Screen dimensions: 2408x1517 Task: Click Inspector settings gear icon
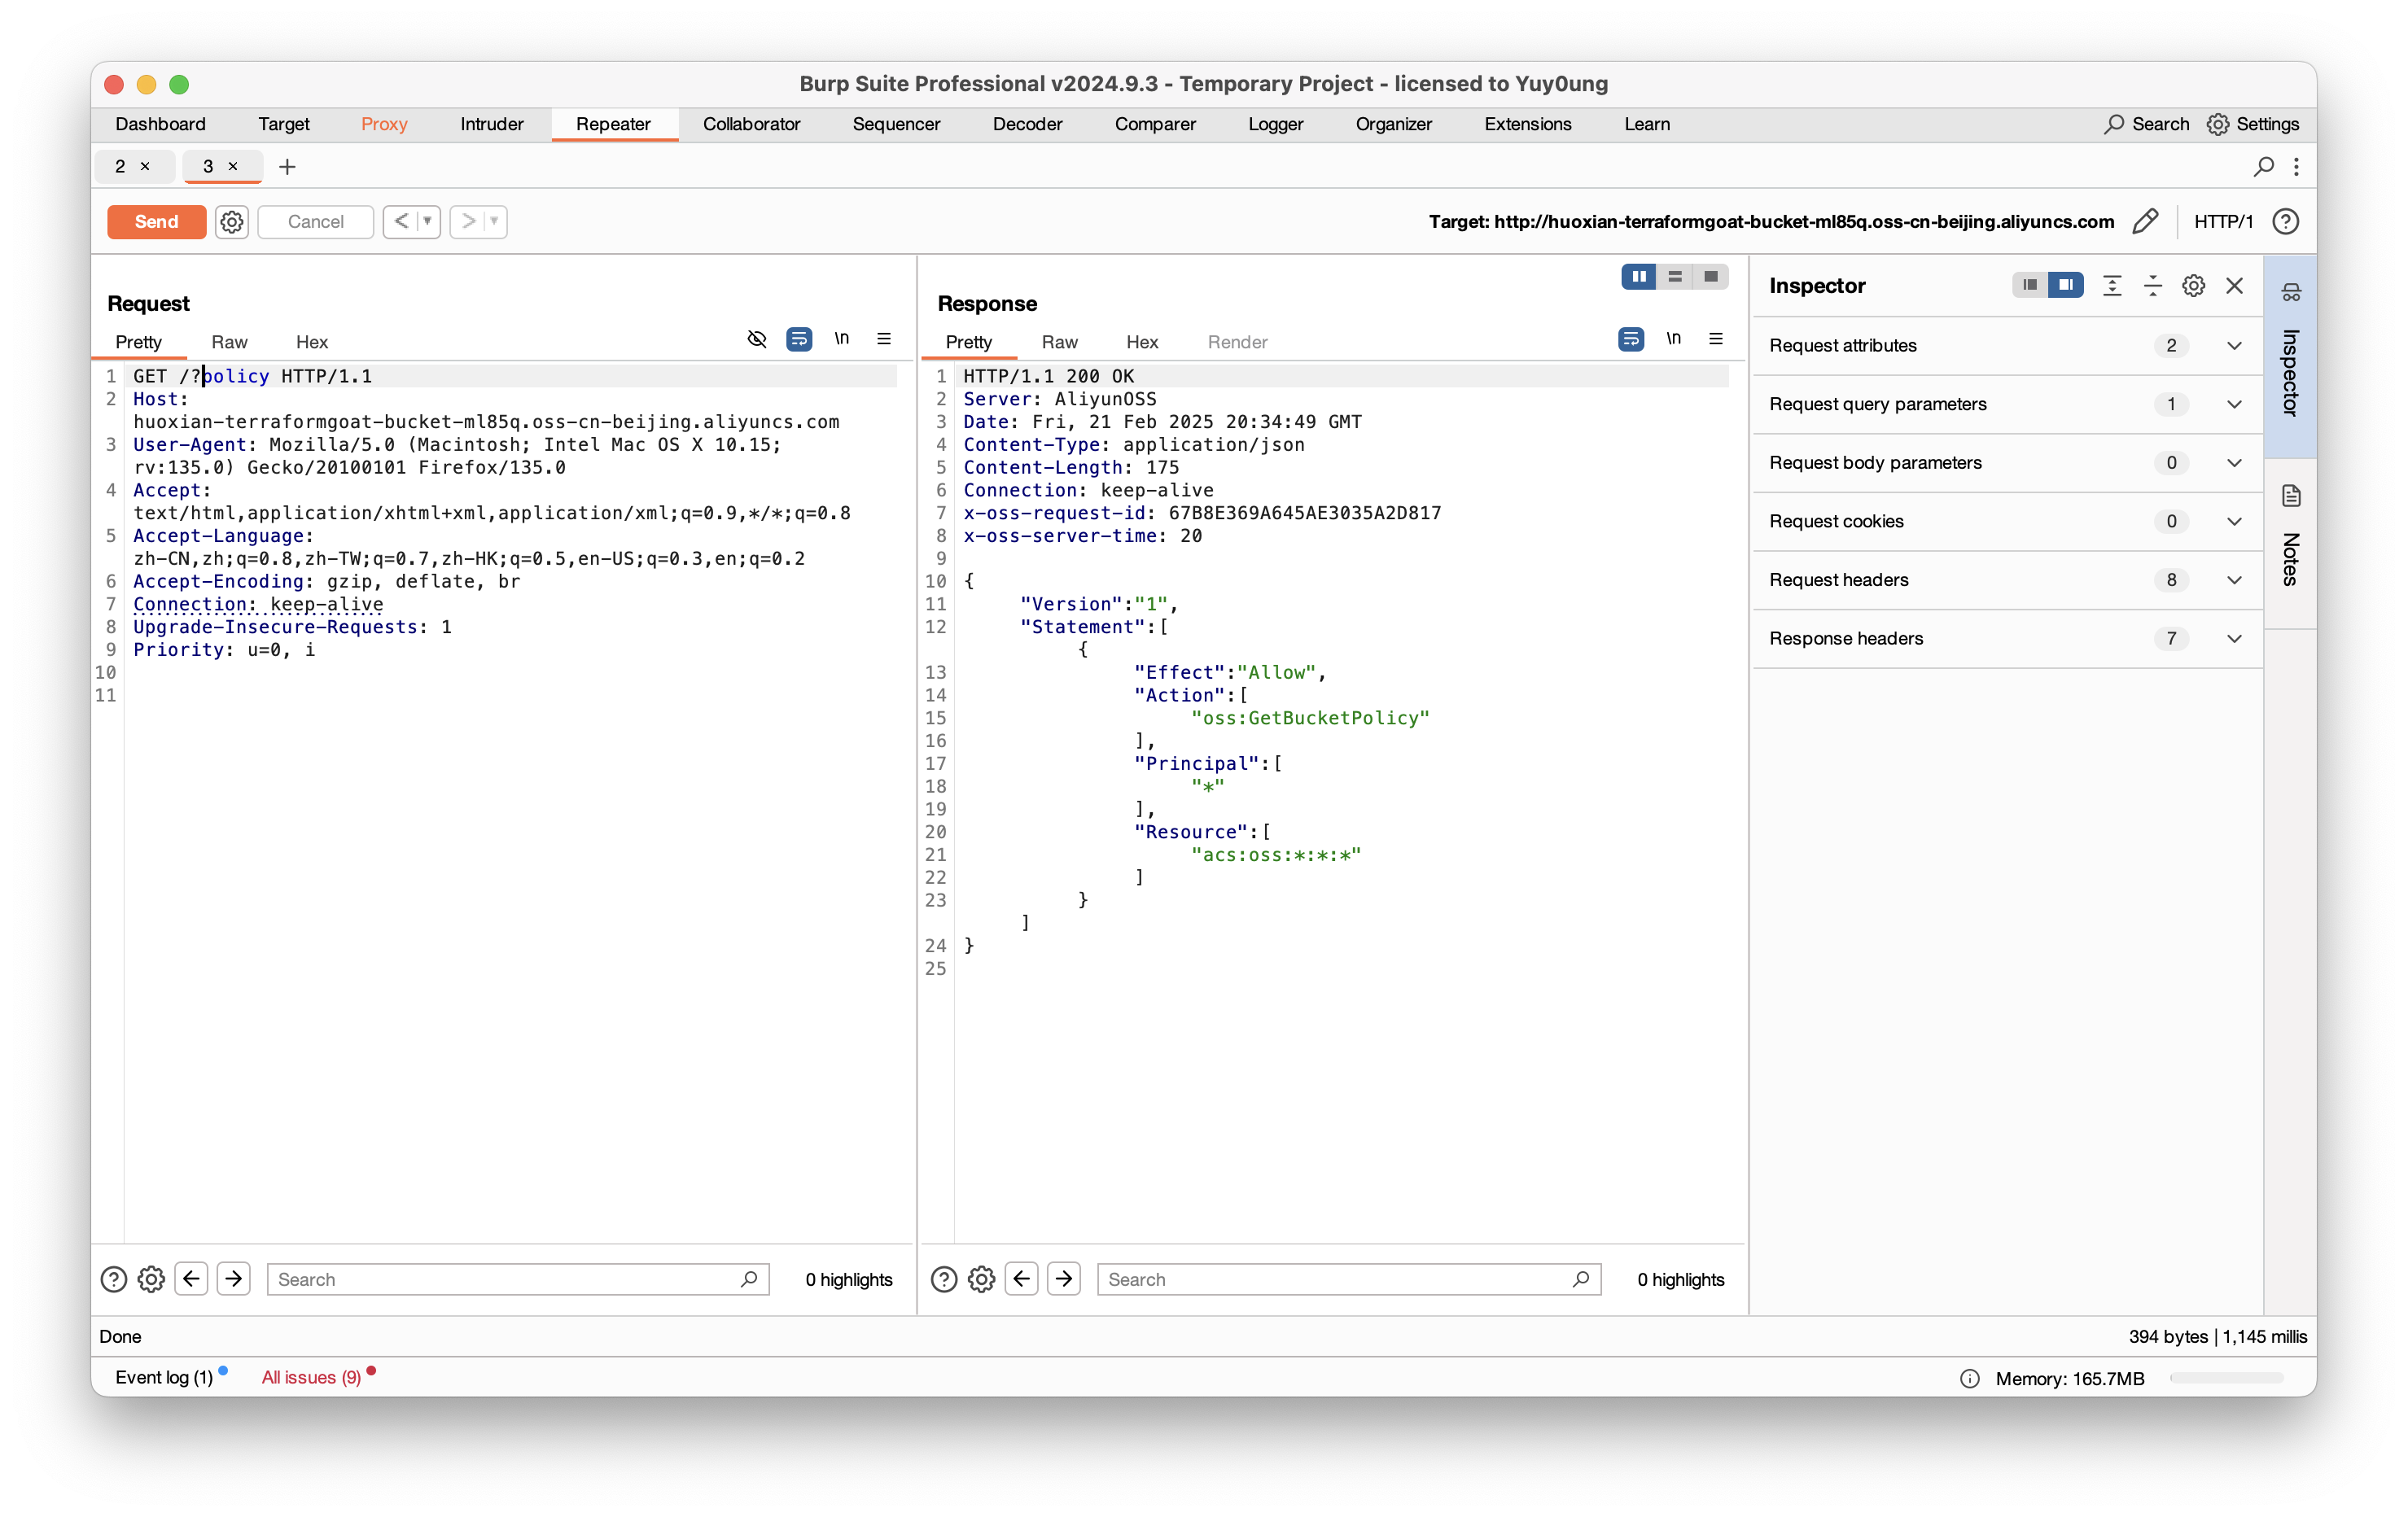(2193, 286)
